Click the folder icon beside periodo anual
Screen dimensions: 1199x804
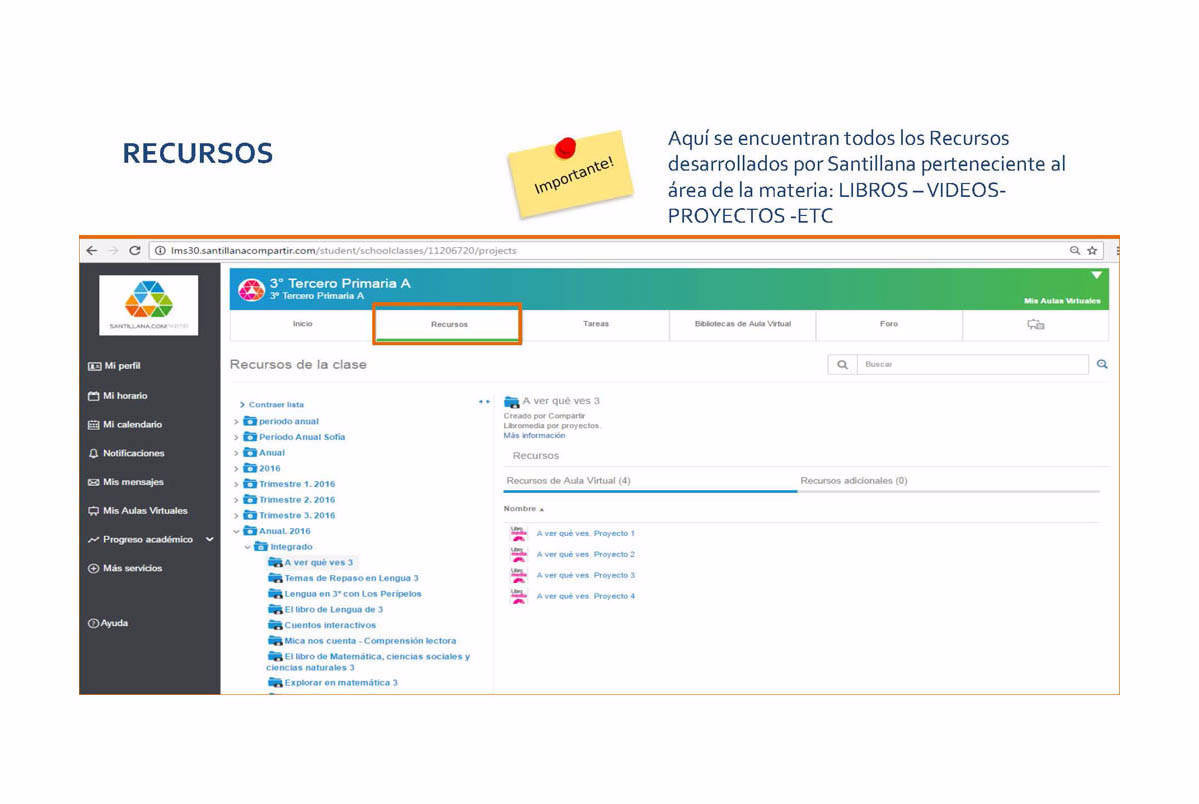[x=250, y=421]
